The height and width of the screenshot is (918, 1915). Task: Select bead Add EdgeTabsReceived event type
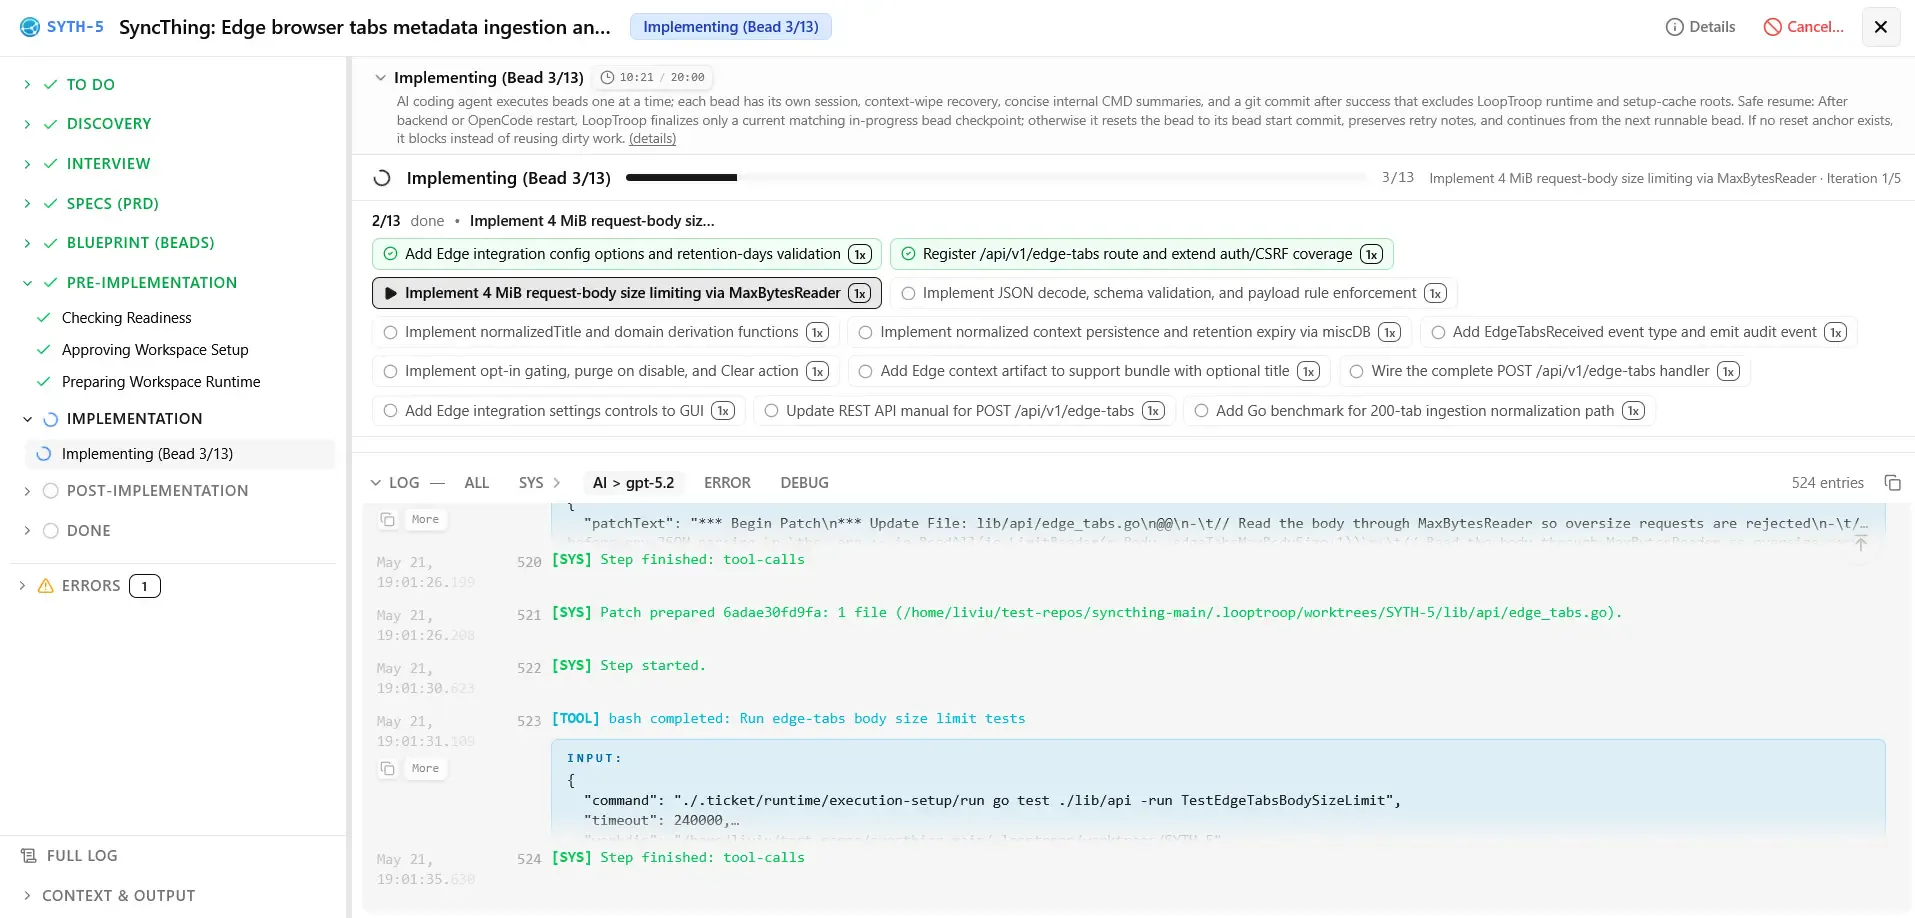1638,332
